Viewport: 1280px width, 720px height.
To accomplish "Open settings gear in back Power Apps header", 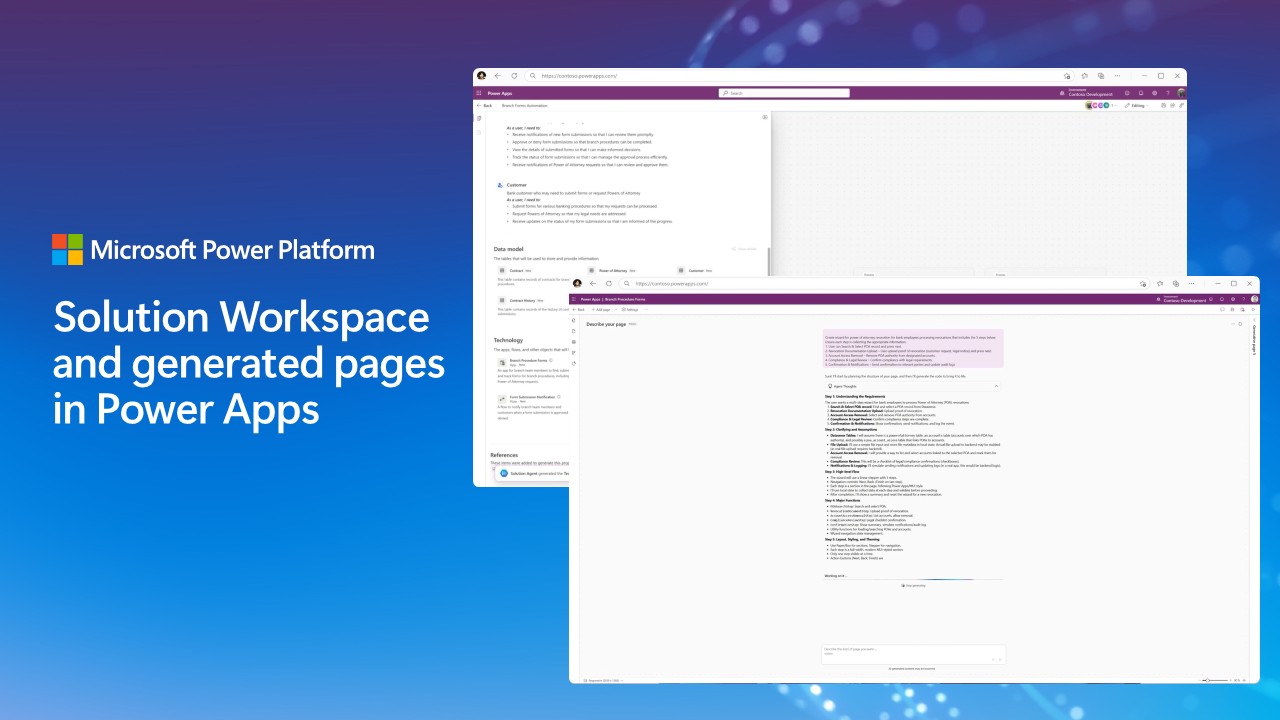I will [1155, 93].
